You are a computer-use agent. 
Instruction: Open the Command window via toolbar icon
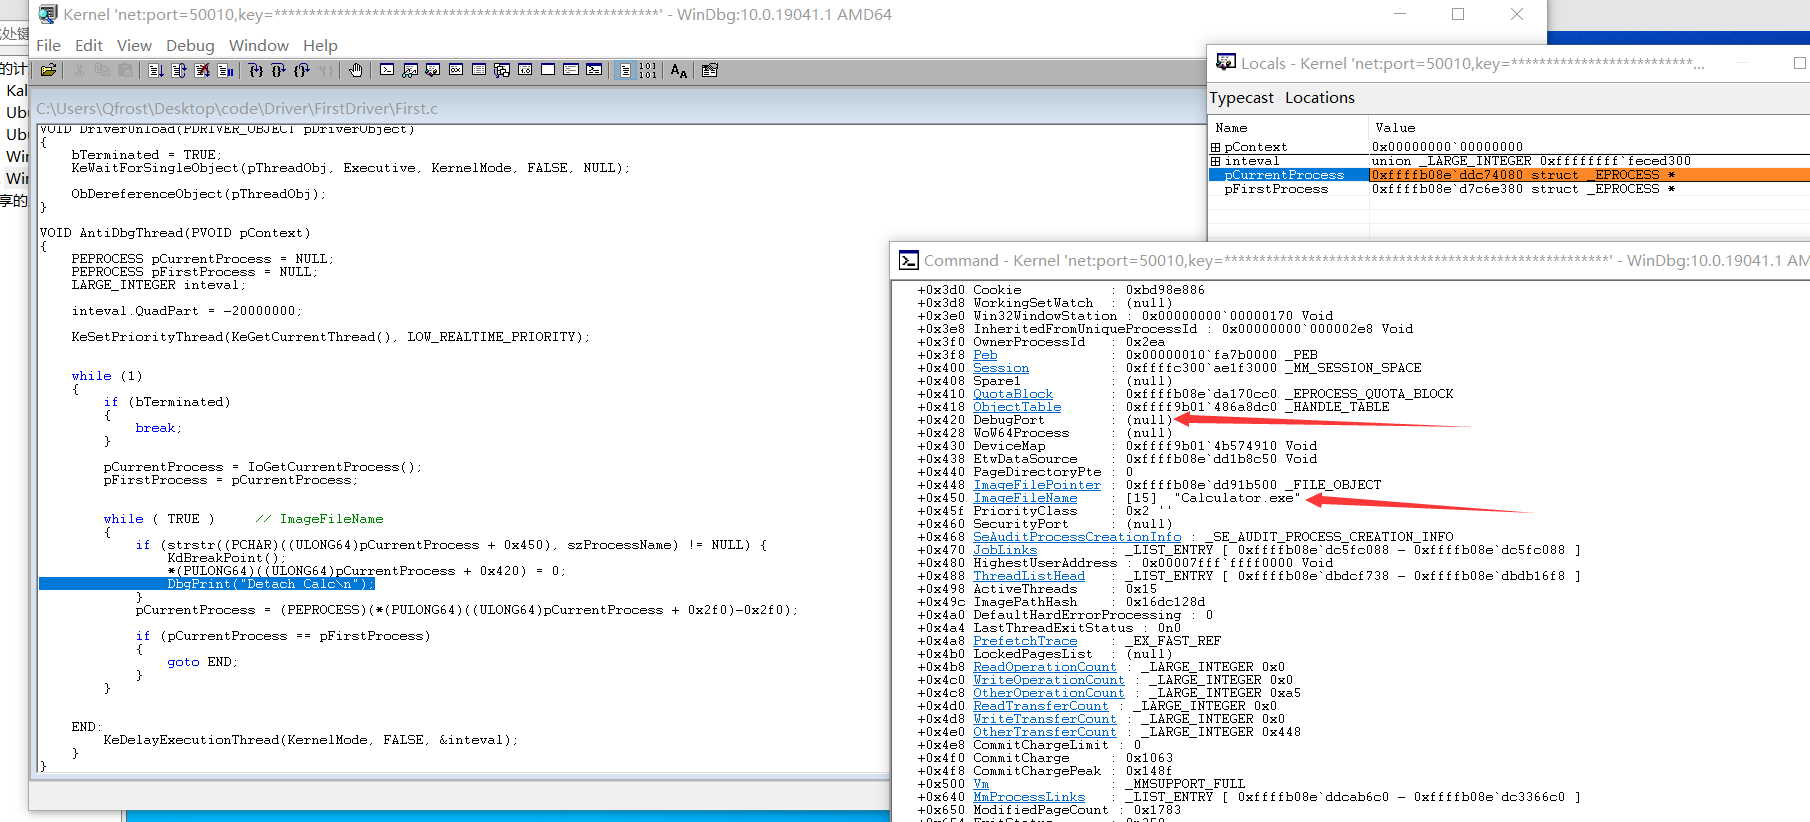(387, 70)
